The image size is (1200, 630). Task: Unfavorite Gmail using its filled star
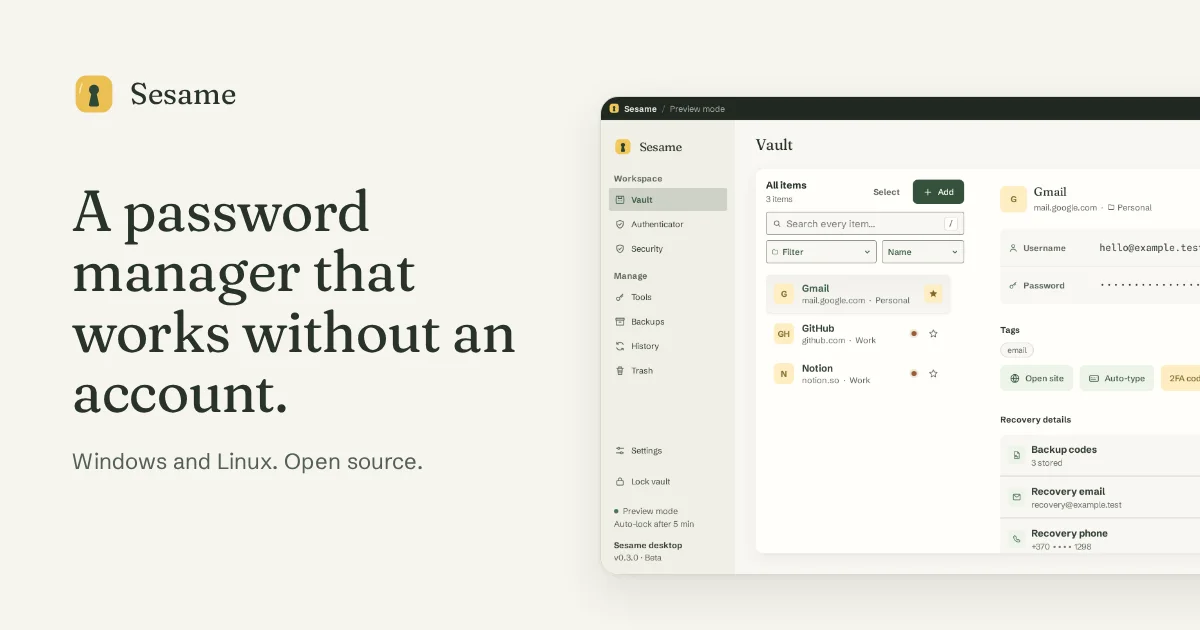coord(933,294)
